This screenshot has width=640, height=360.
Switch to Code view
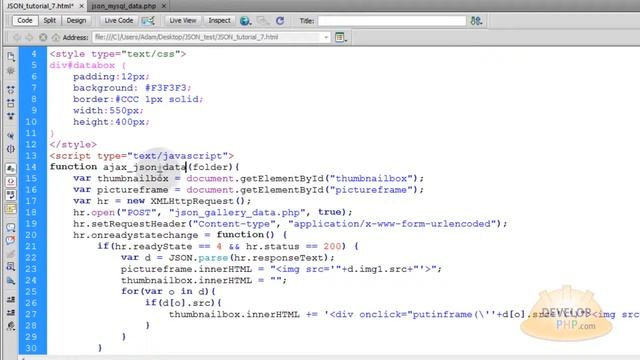(25, 20)
